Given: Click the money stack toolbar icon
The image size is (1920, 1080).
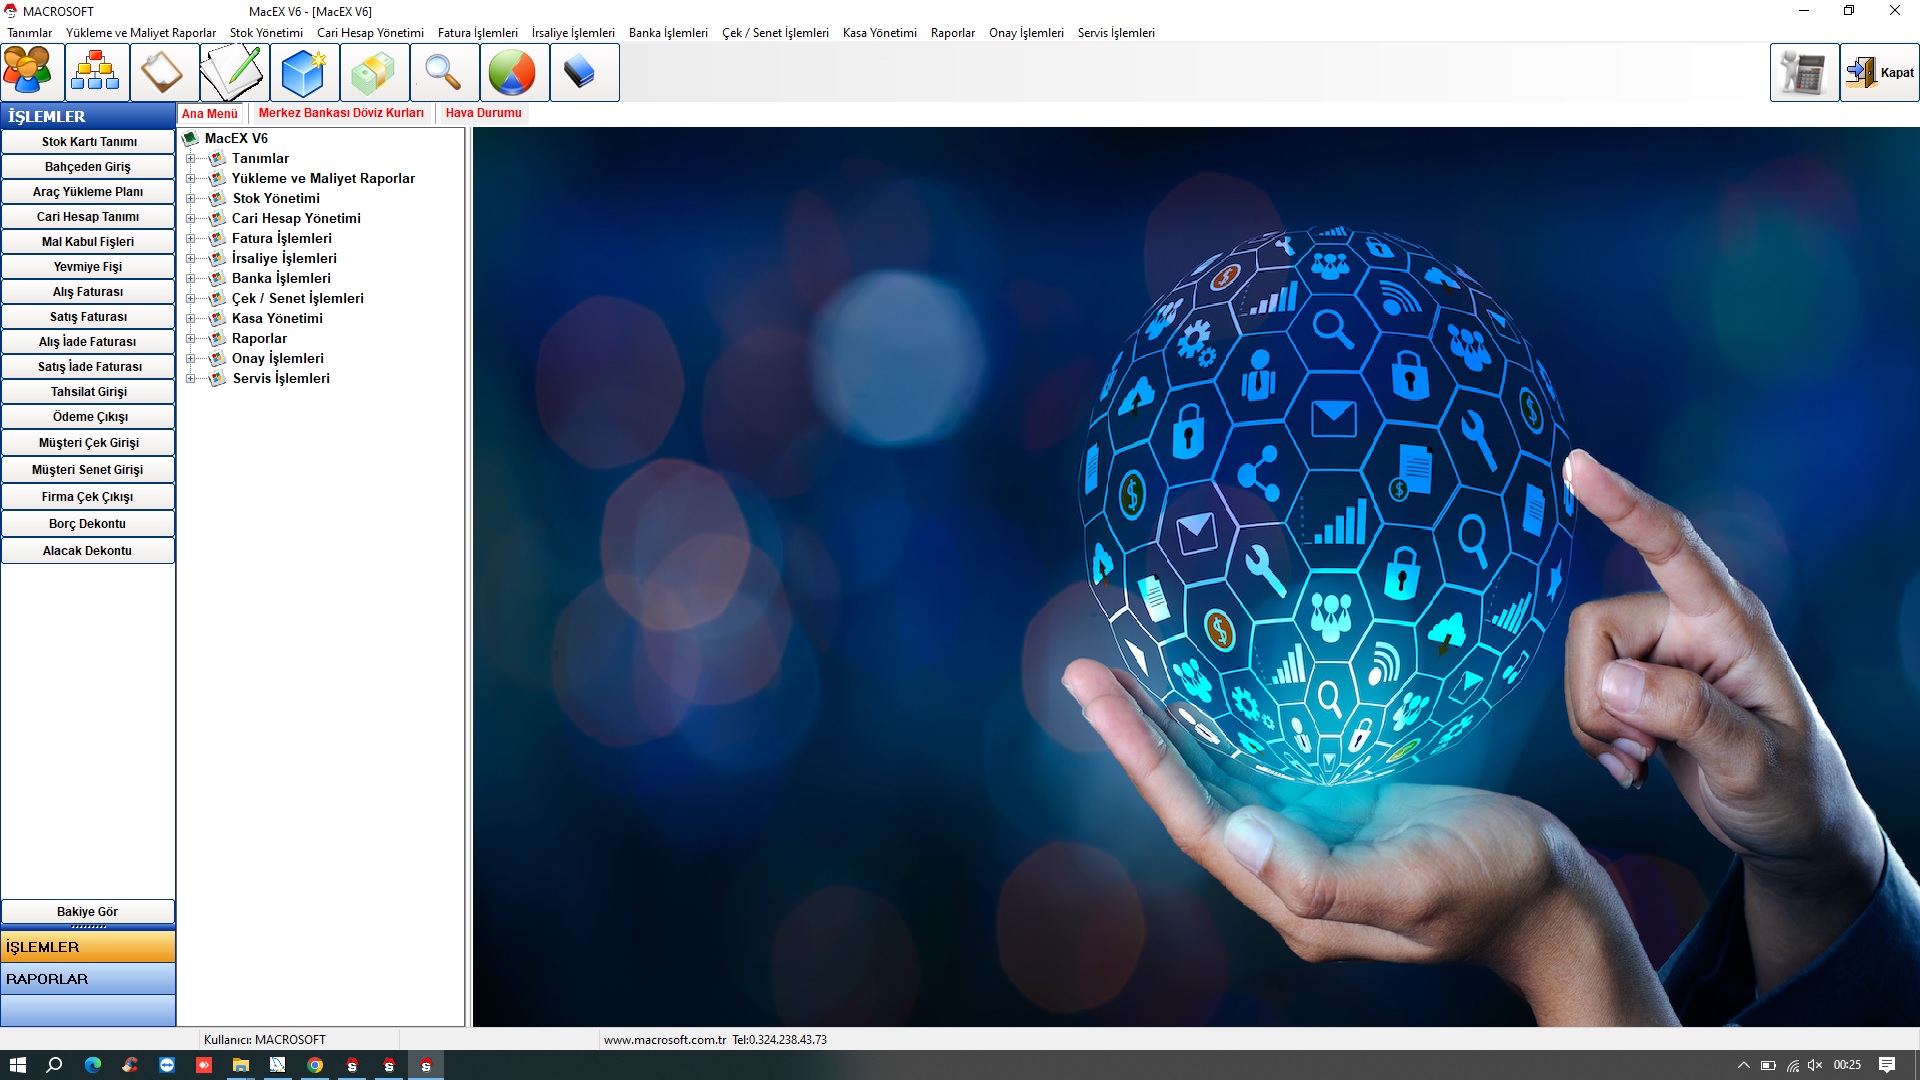Looking at the screenshot, I should pyautogui.click(x=373, y=72).
